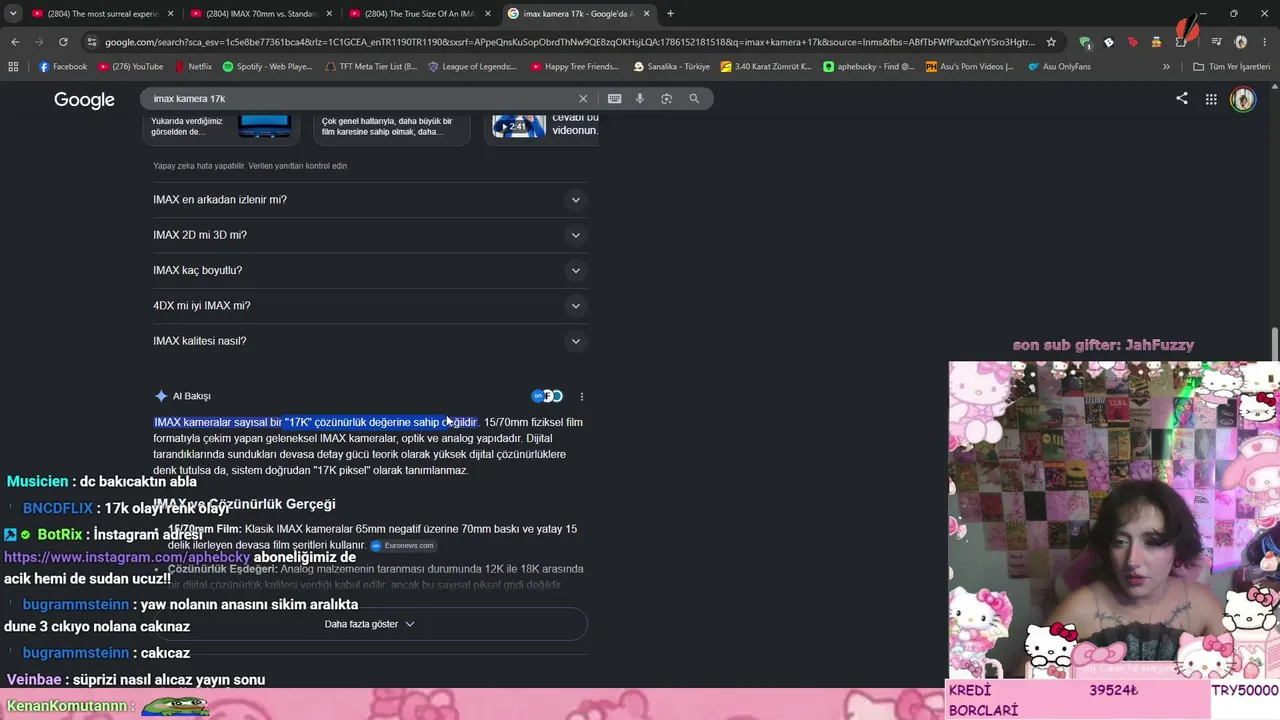
Task: Open the Google apps grid
Action: point(1211,99)
